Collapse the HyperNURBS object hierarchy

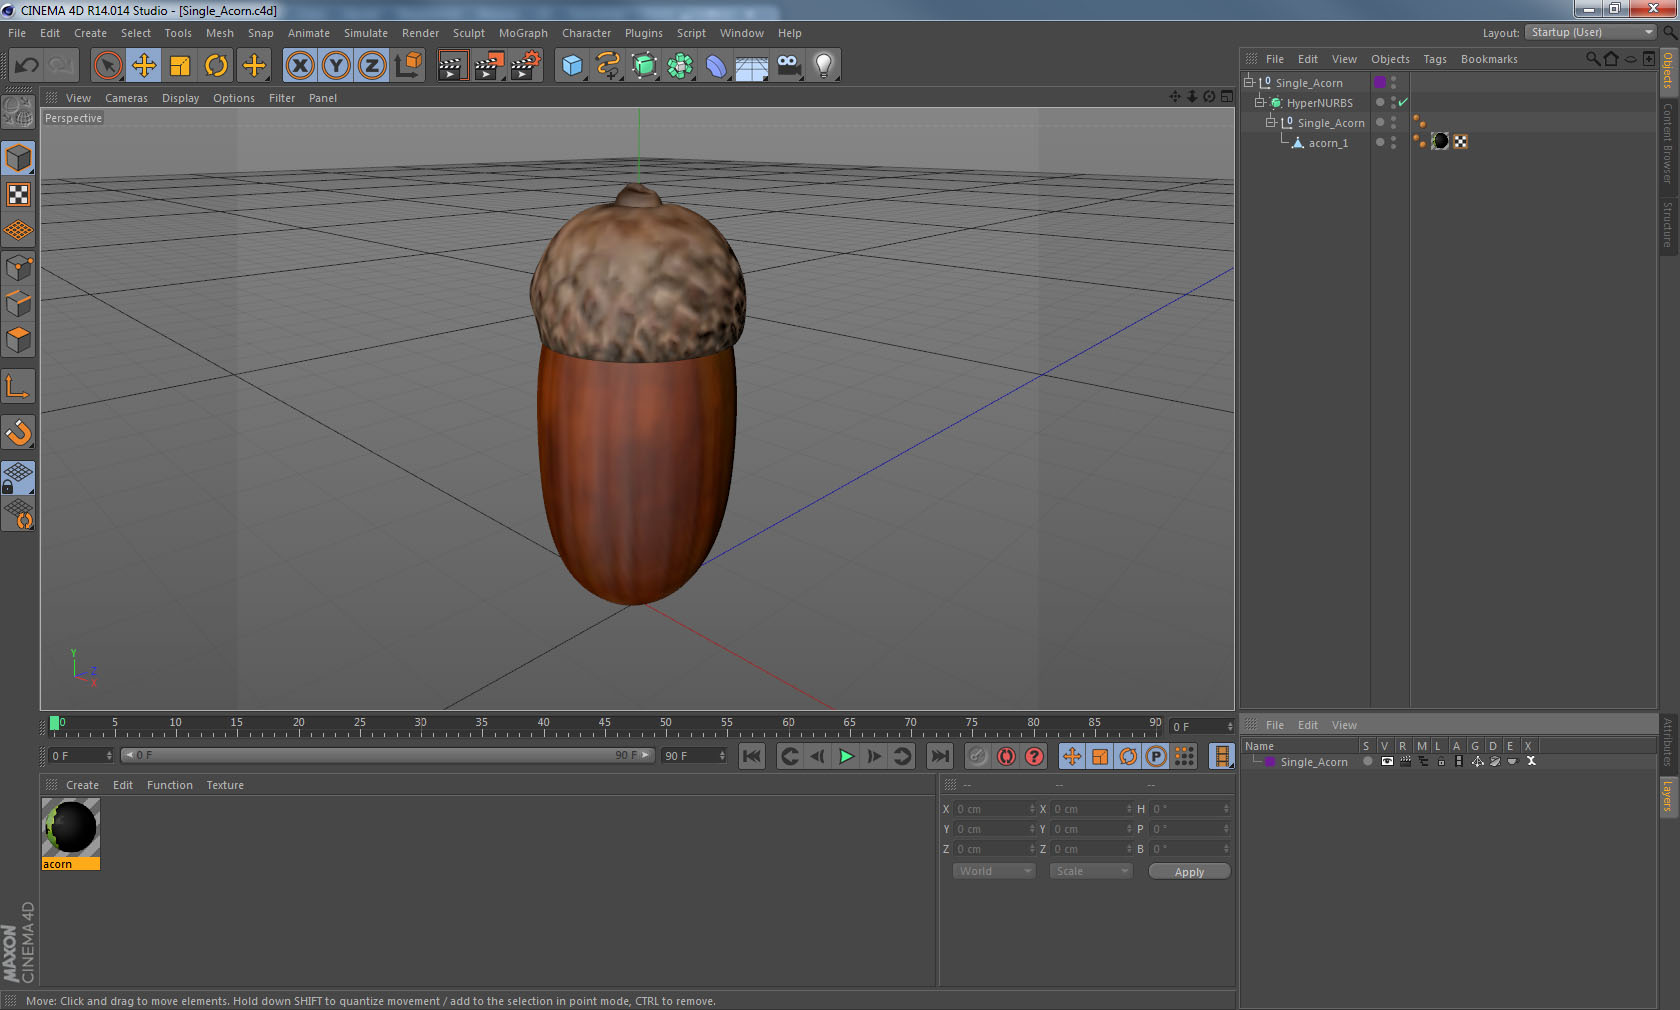pyautogui.click(x=1260, y=102)
